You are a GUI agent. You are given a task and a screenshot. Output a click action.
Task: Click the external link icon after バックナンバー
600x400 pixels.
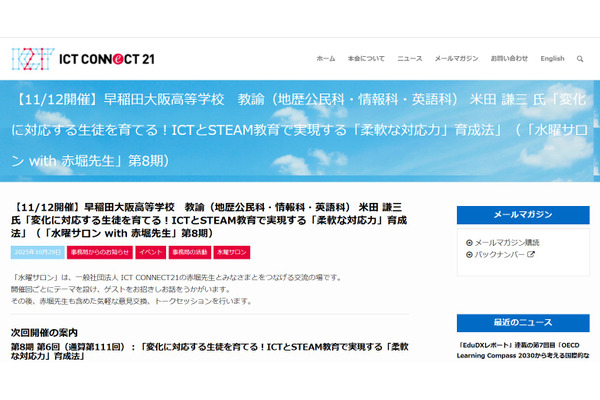pos(531,254)
